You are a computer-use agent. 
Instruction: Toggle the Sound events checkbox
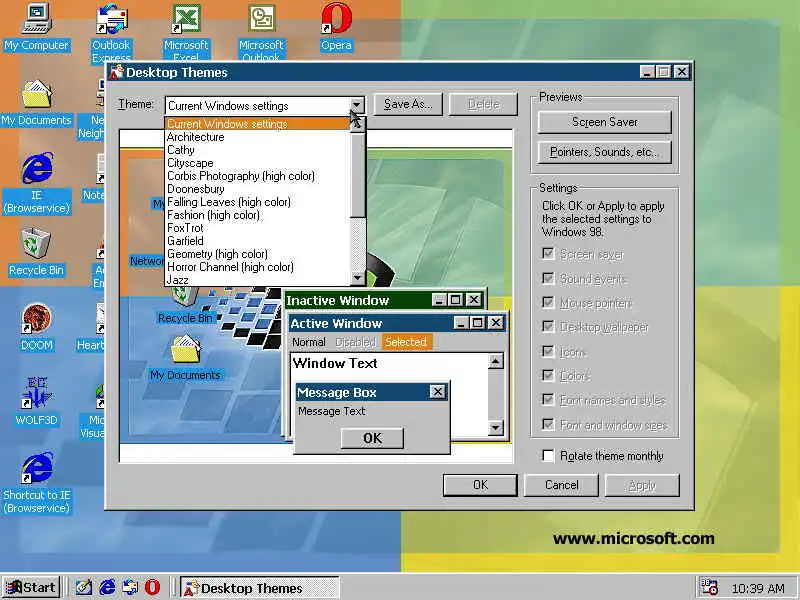coord(548,278)
